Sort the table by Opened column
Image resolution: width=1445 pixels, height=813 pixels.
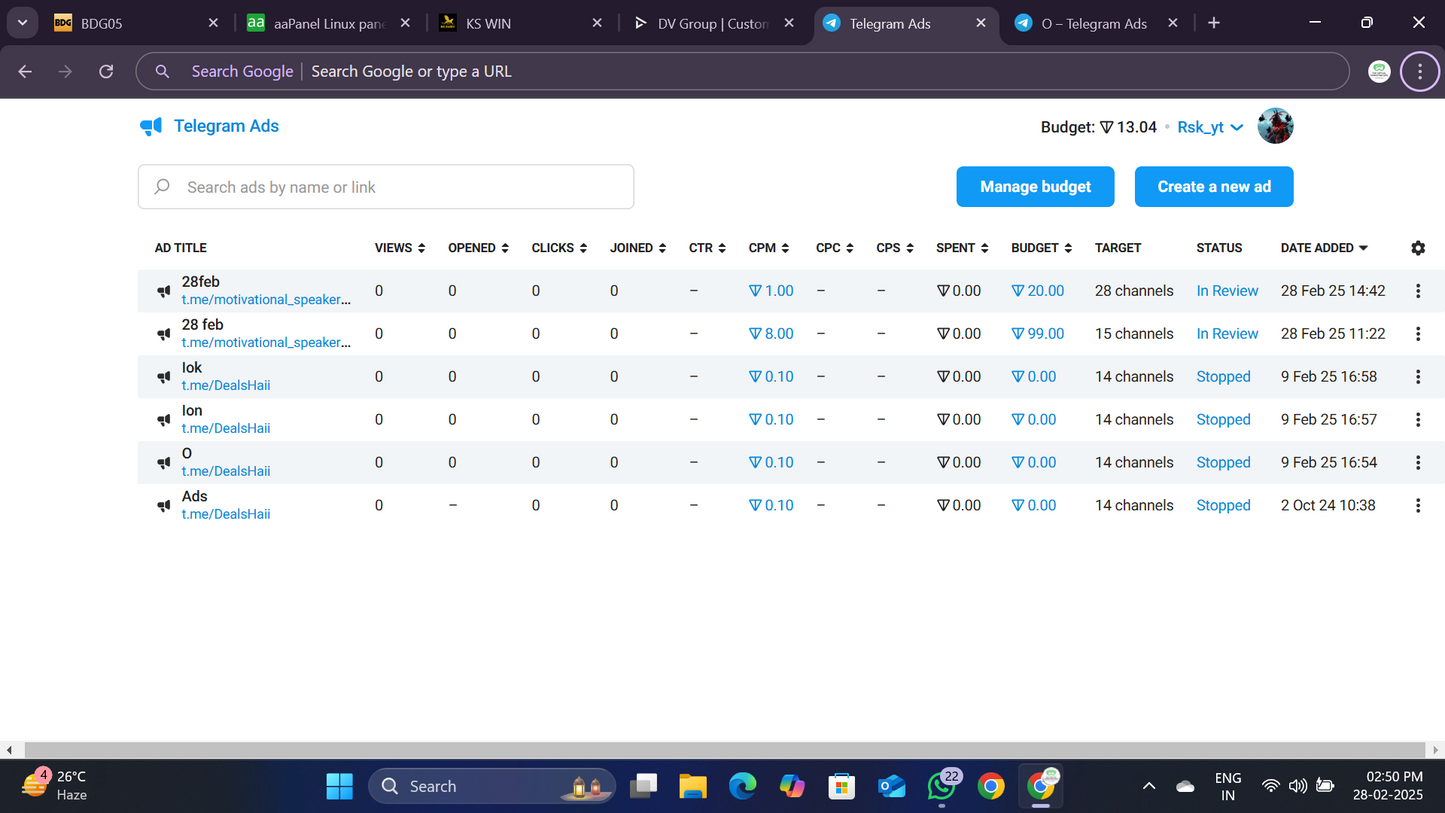[478, 248]
